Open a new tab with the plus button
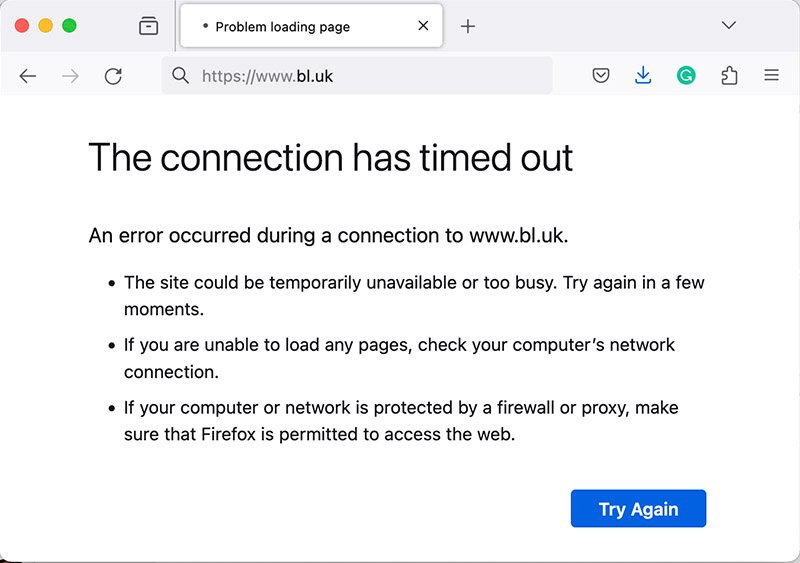The image size is (800, 563). coord(468,26)
